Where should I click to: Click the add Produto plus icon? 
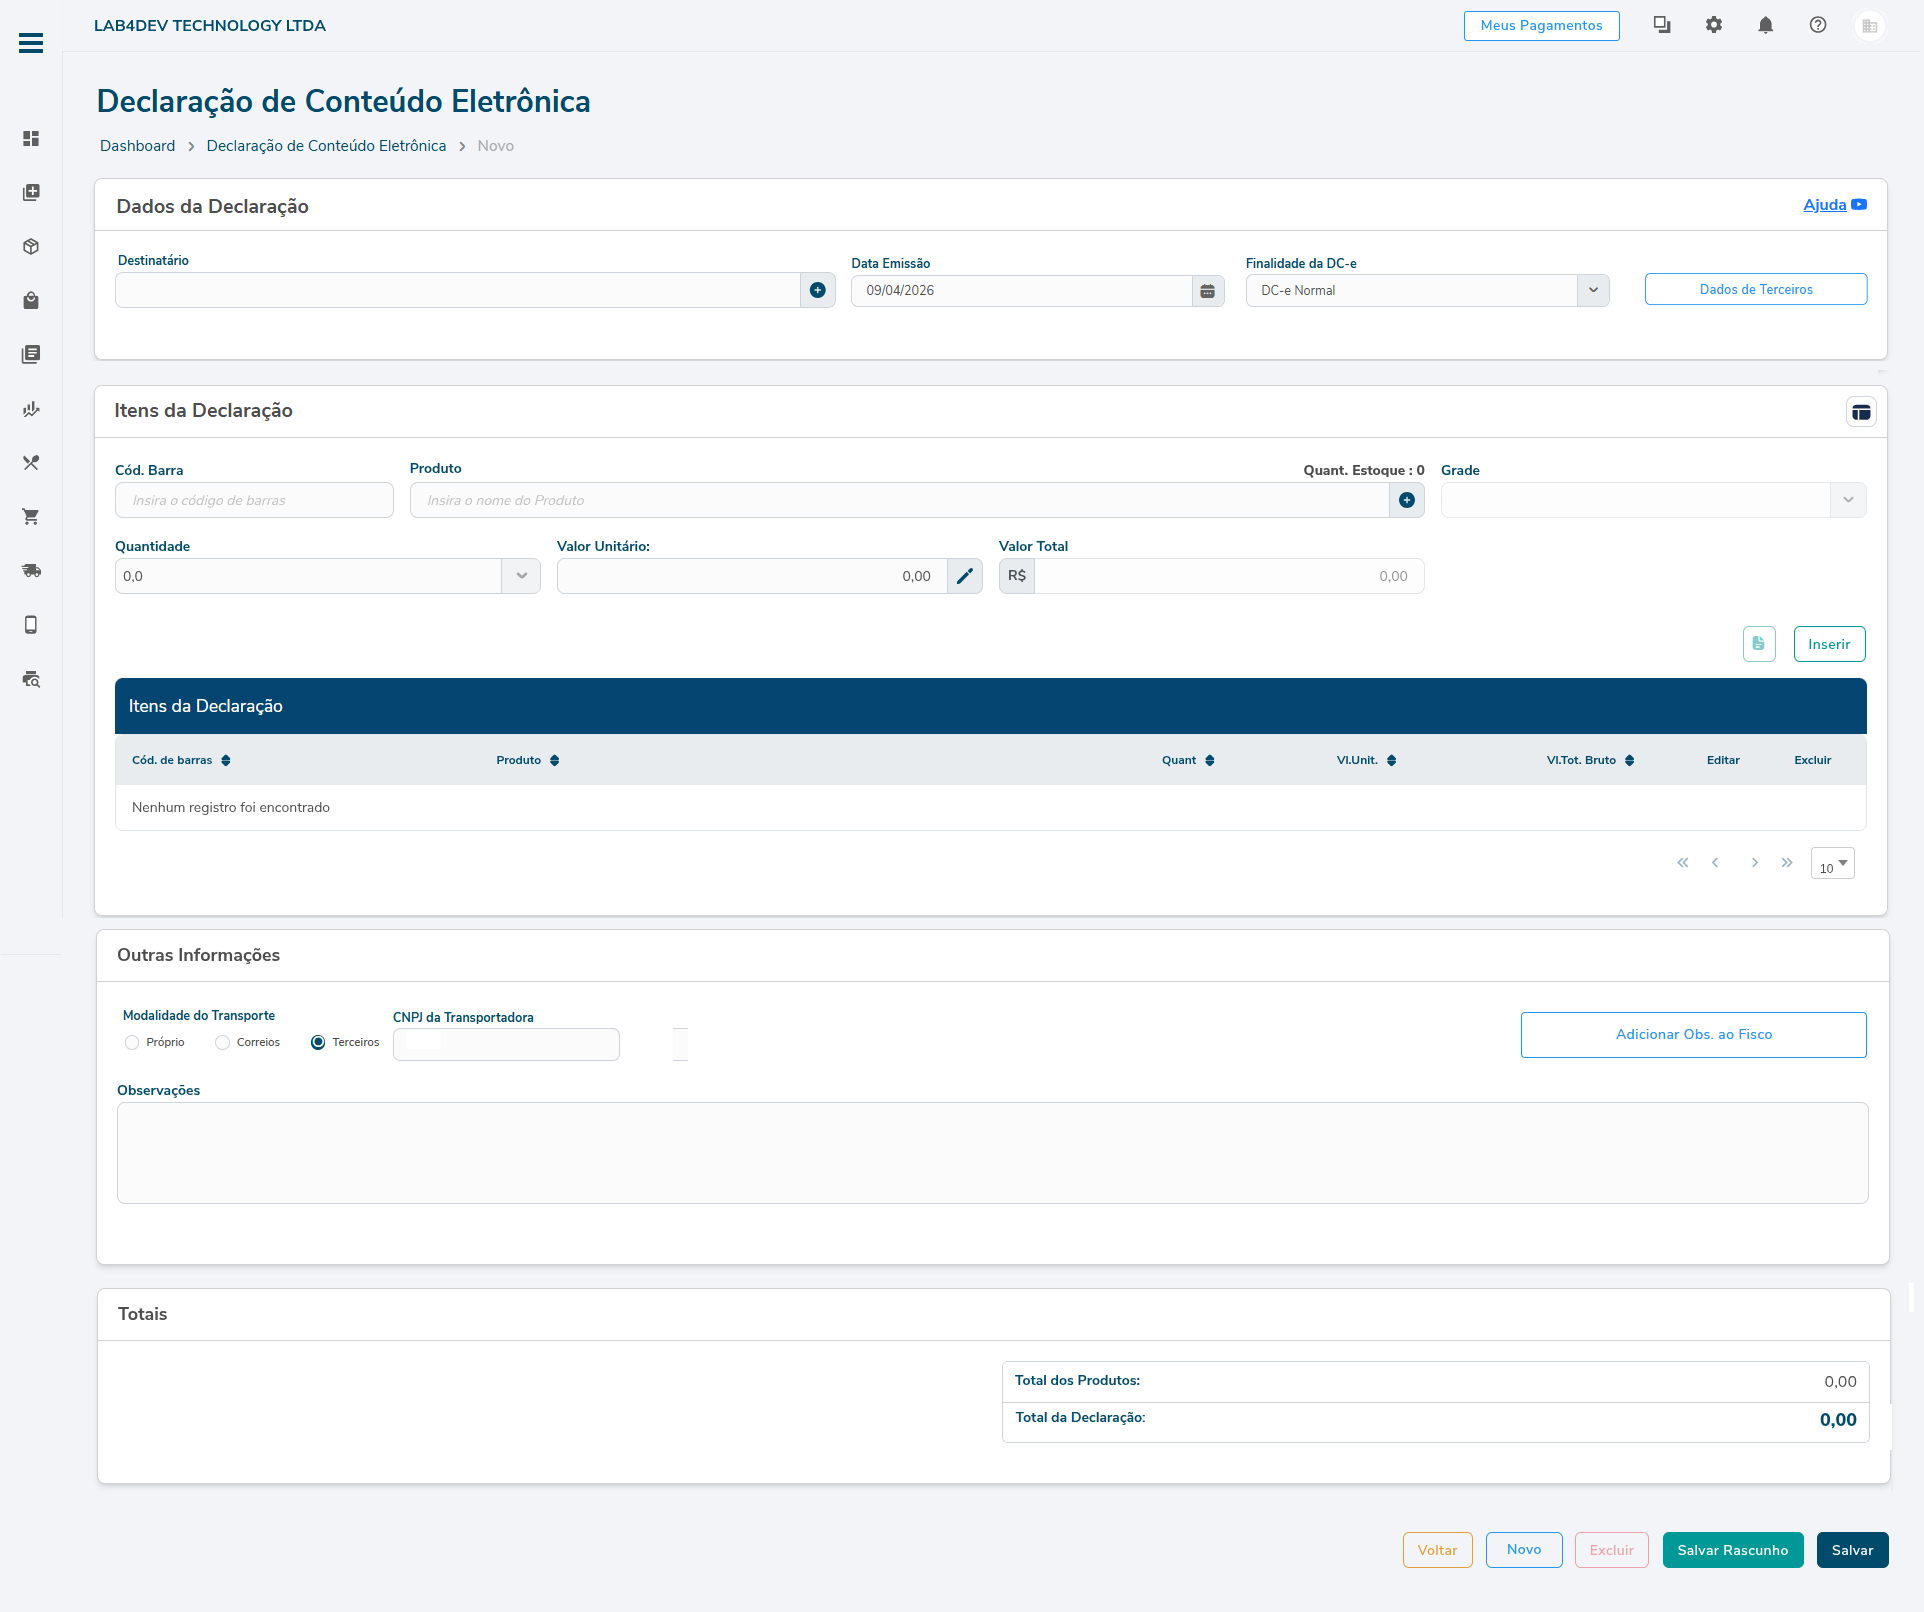pyautogui.click(x=1406, y=500)
